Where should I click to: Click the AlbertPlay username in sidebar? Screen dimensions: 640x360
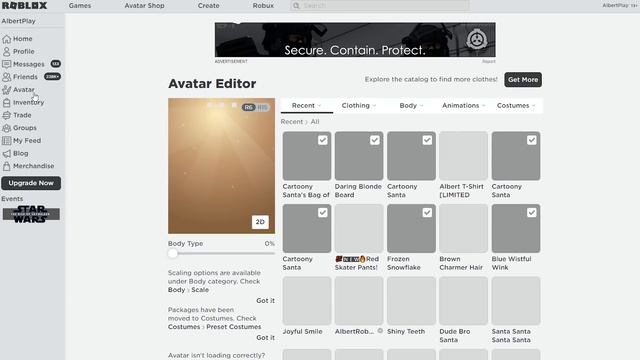18,21
